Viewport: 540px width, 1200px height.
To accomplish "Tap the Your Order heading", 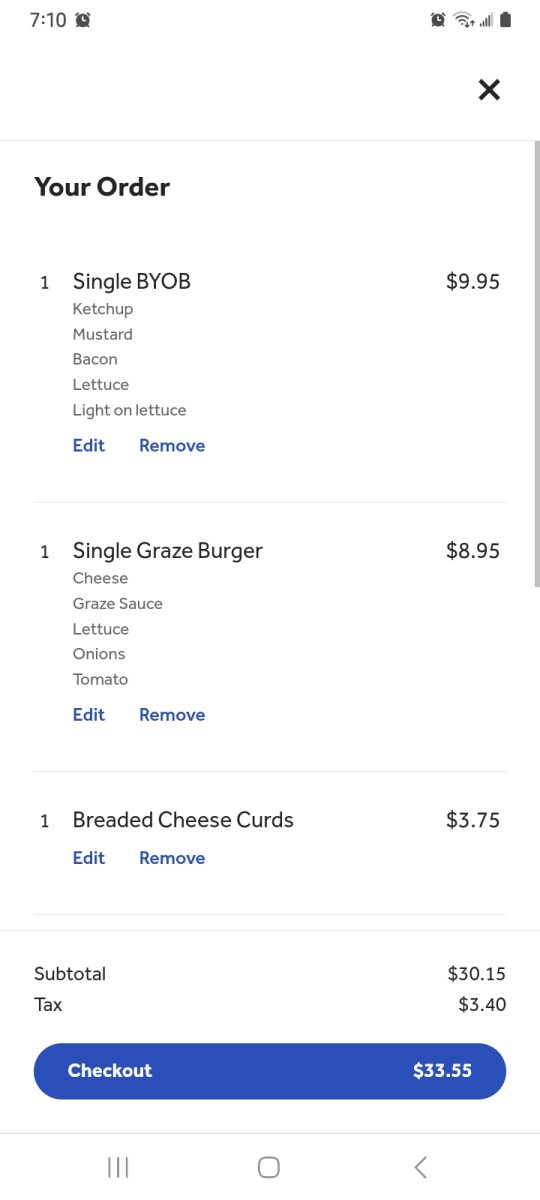I will point(102,187).
